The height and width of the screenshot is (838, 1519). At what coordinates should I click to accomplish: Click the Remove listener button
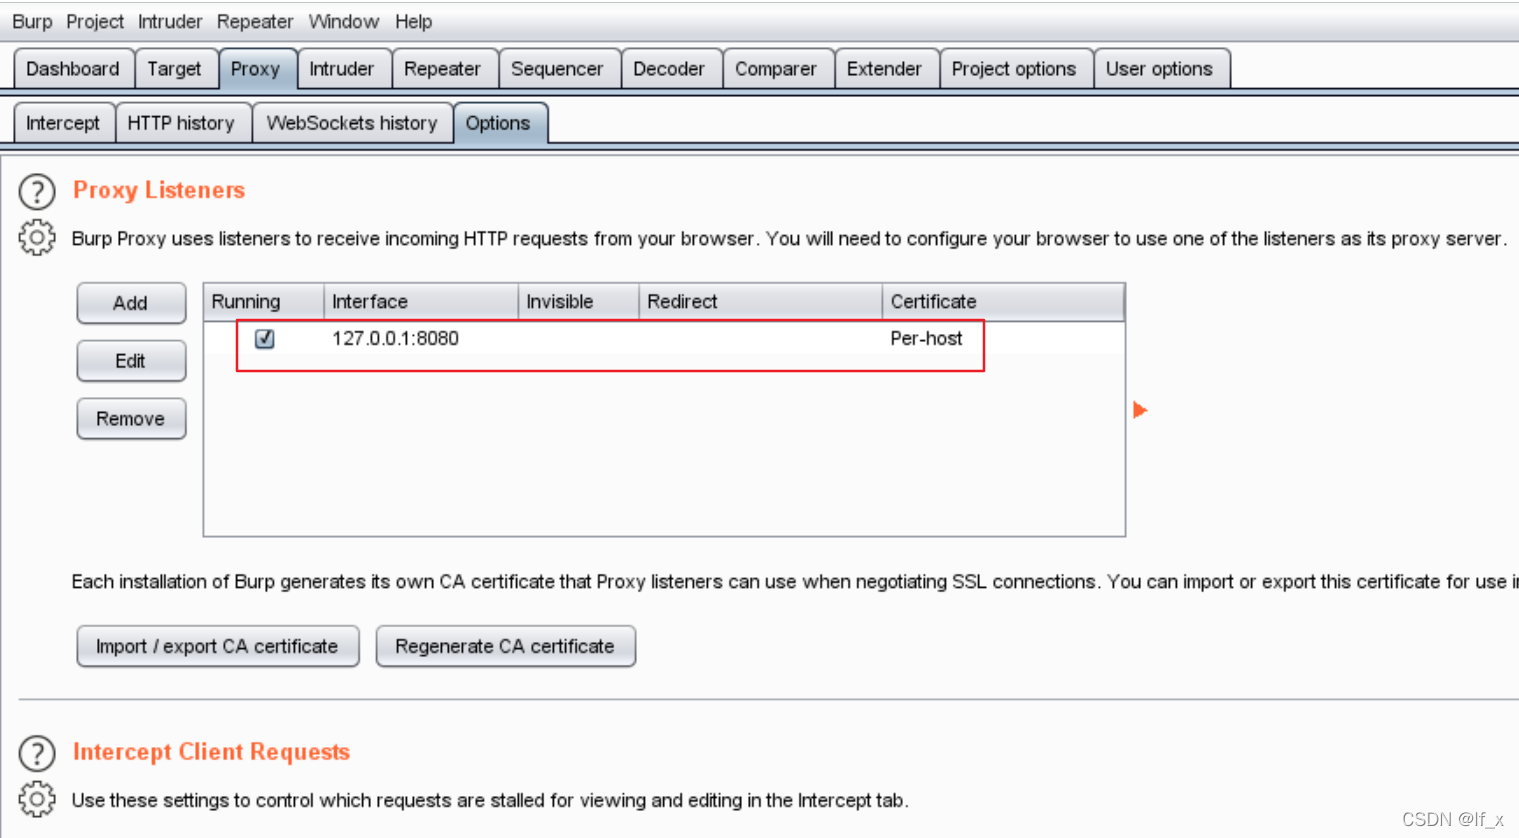(131, 419)
